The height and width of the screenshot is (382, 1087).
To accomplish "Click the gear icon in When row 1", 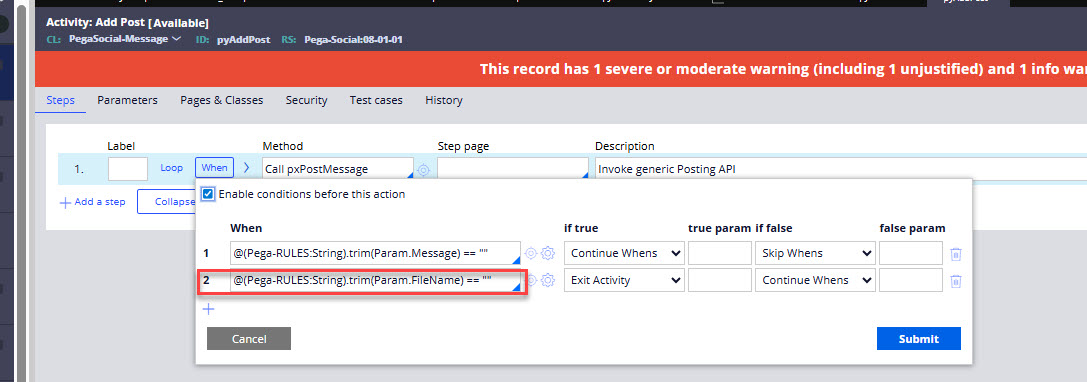I will tap(548, 253).
